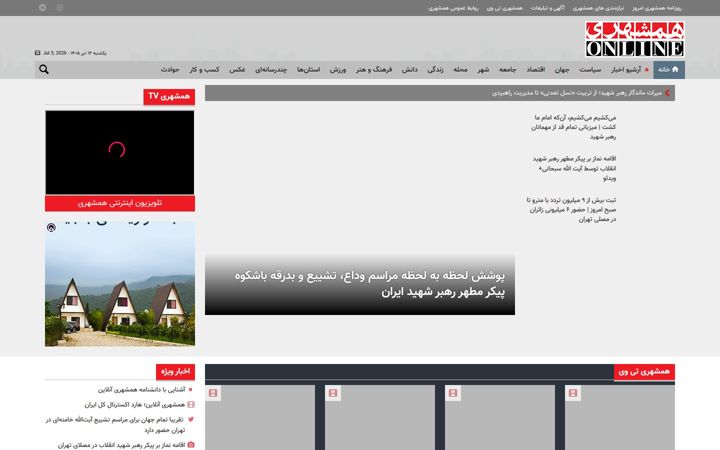Open اقامه نماز بر پیکر رهبر شهید در مصلای تهران
The image size is (720, 450).
[121, 445]
